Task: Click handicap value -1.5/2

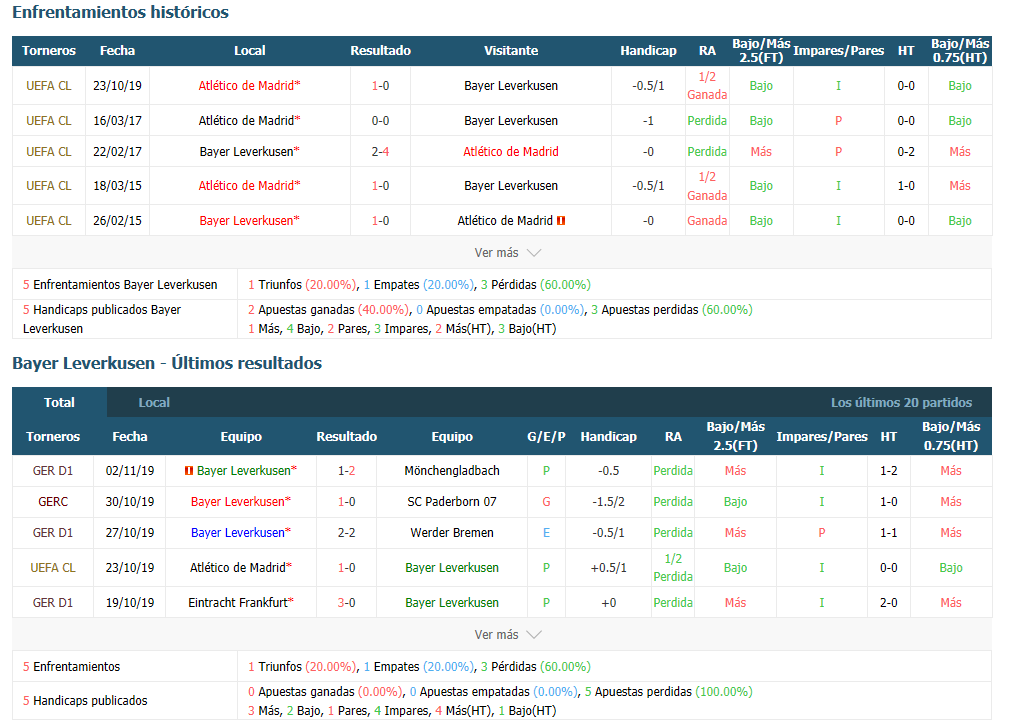Action: coord(608,502)
